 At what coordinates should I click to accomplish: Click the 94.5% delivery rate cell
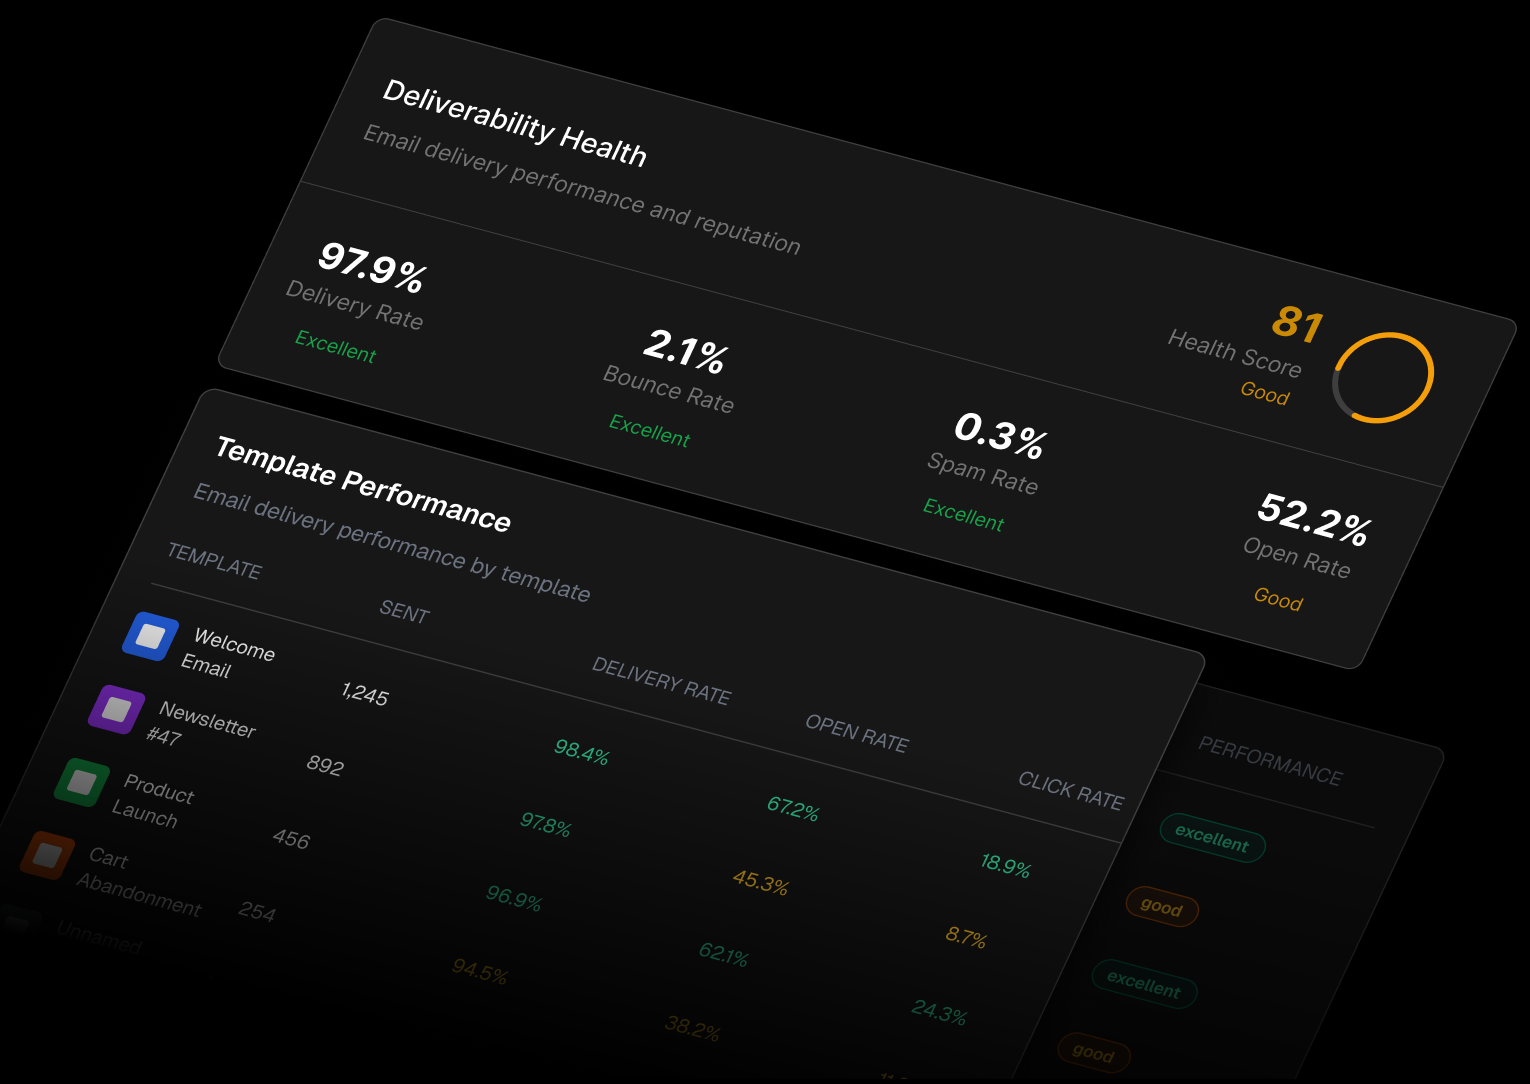(480, 970)
